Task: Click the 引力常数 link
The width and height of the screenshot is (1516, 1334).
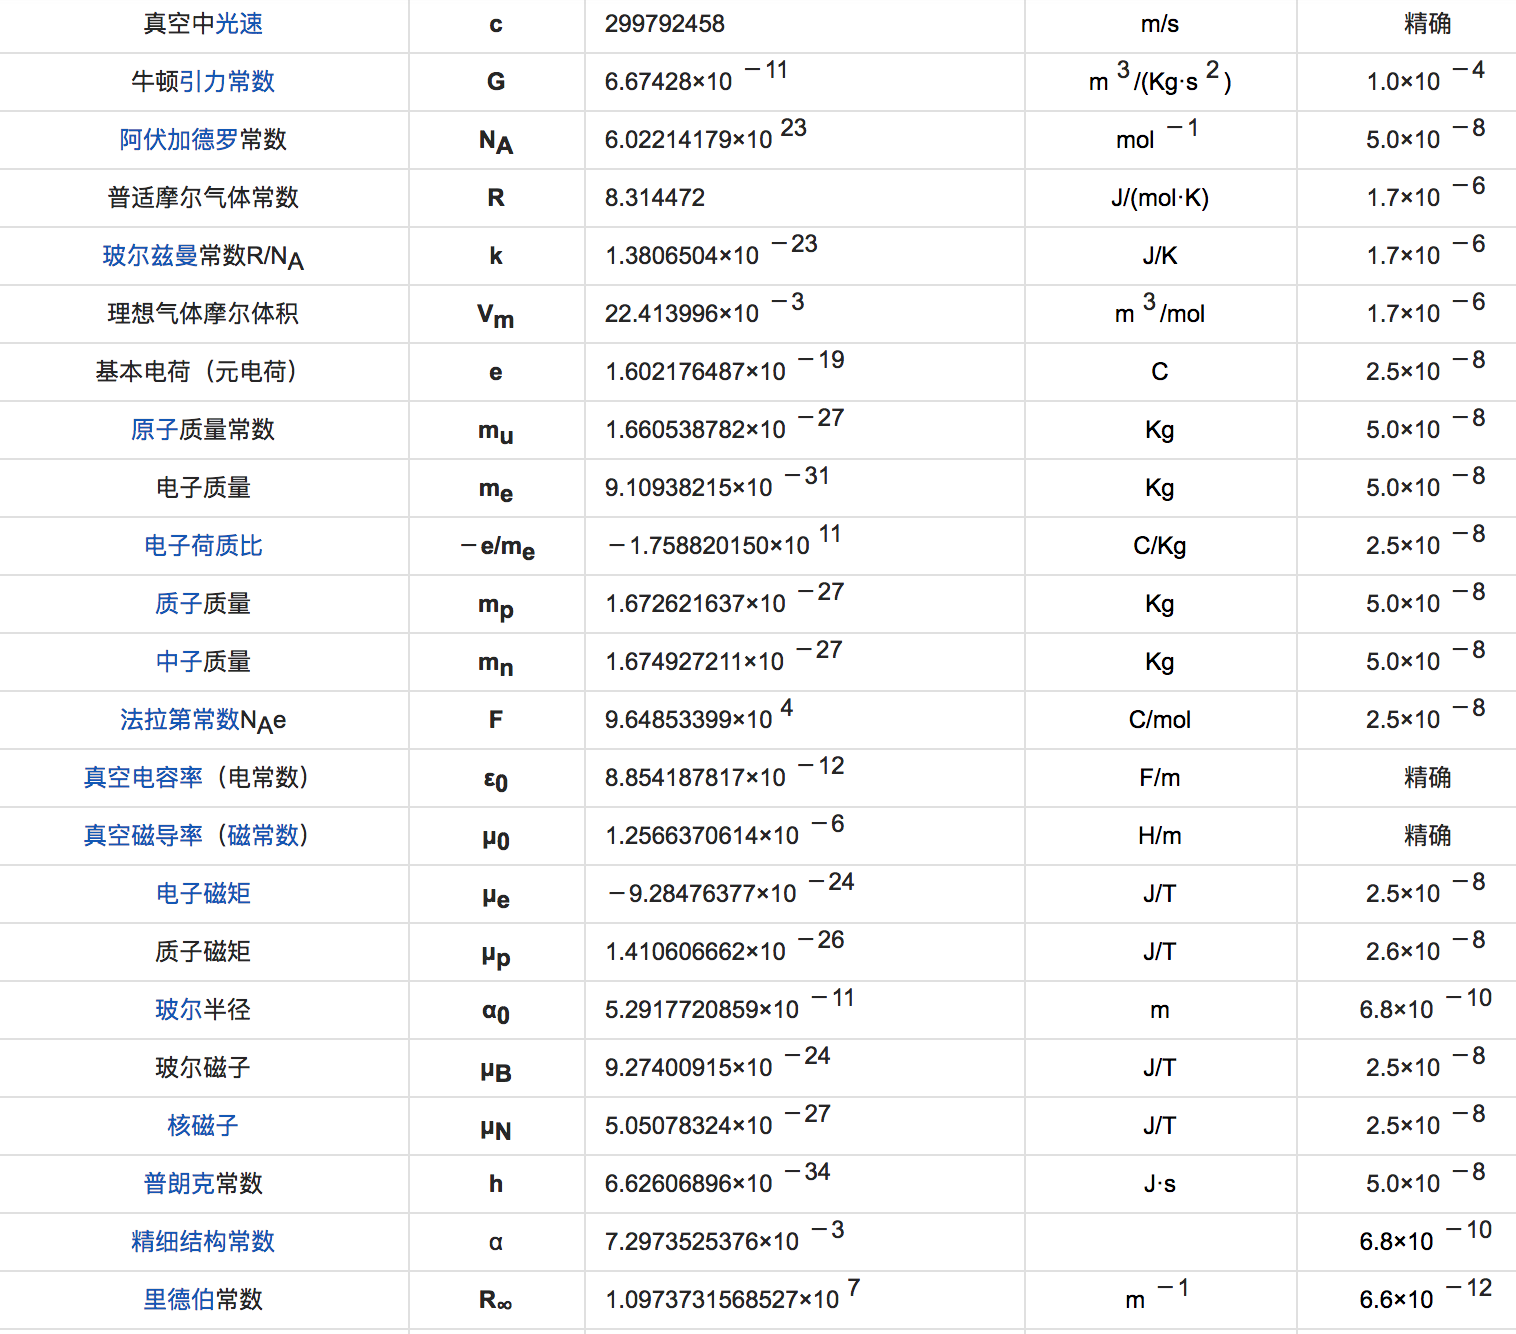Action: coord(227,82)
